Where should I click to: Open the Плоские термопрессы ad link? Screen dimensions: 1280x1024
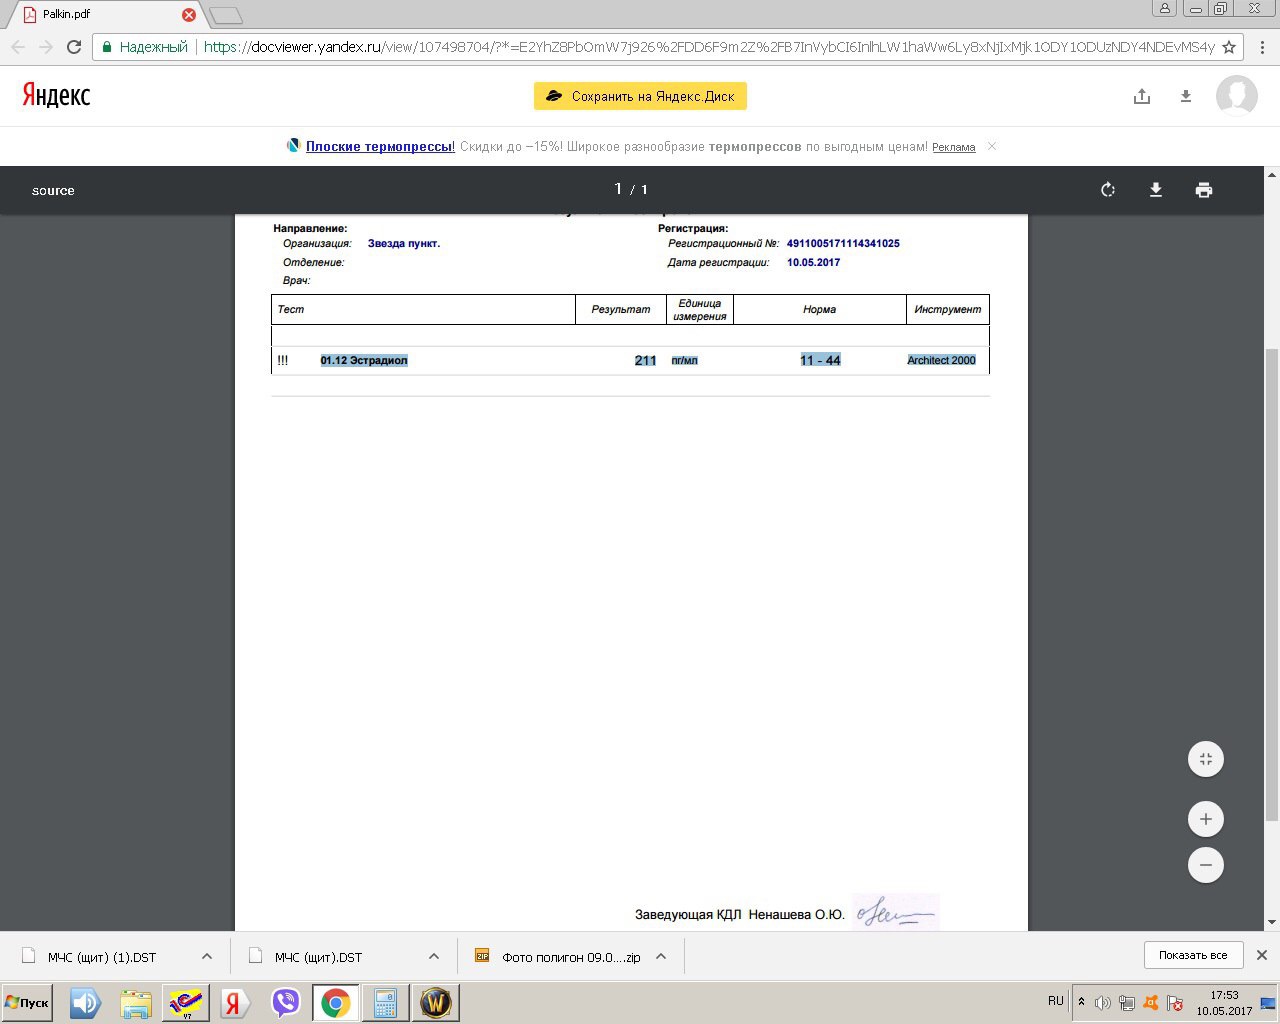point(380,147)
